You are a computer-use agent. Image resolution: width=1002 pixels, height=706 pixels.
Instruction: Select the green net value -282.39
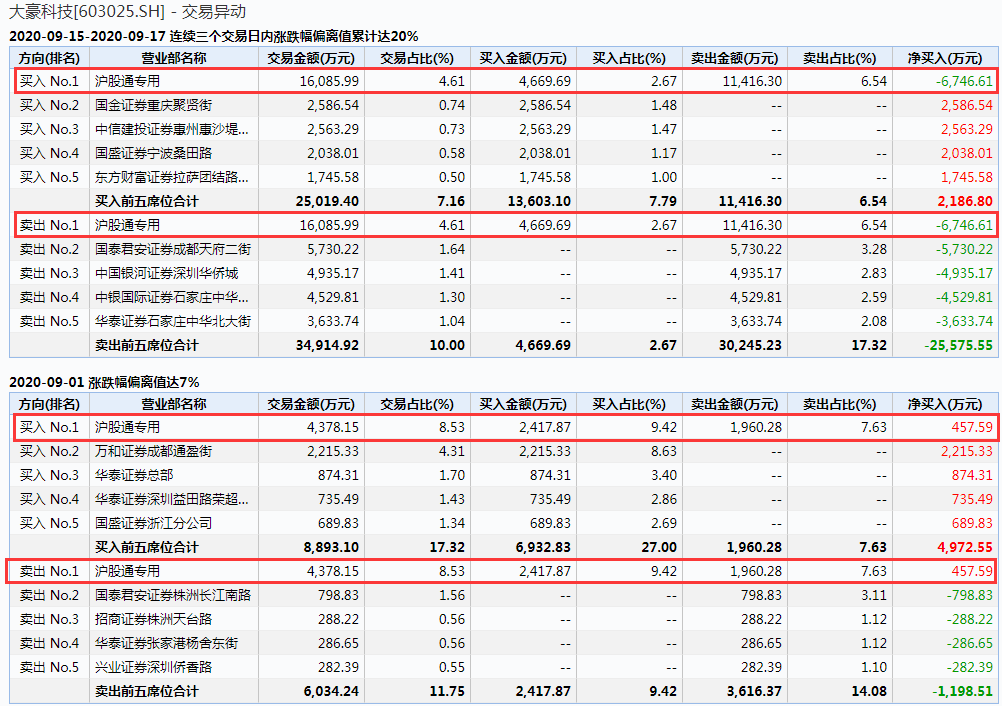pos(970,667)
